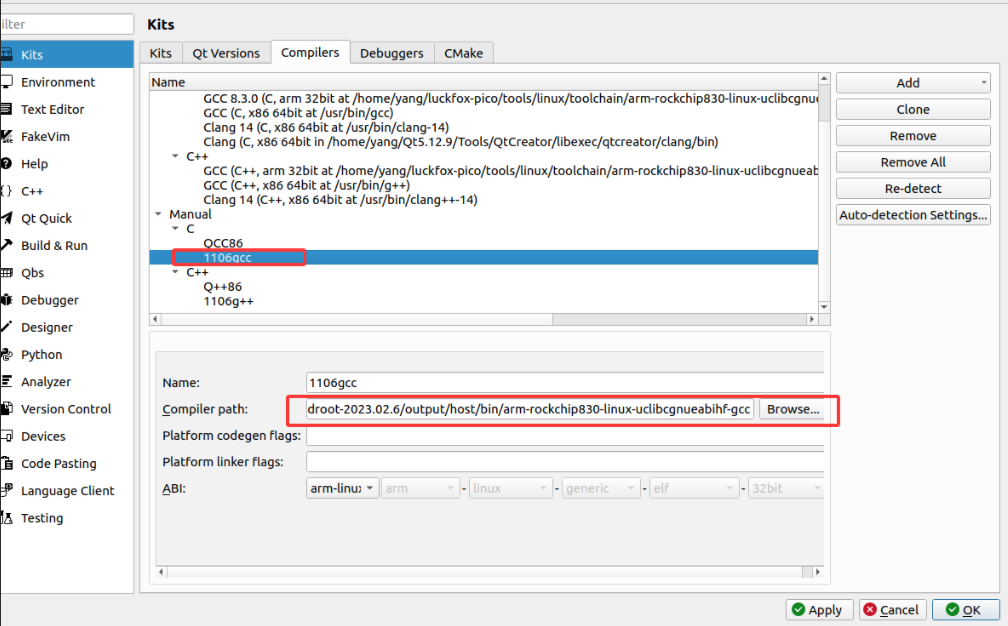
Task: Switch to the Debuggers tab
Action: (x=391, y=53)
